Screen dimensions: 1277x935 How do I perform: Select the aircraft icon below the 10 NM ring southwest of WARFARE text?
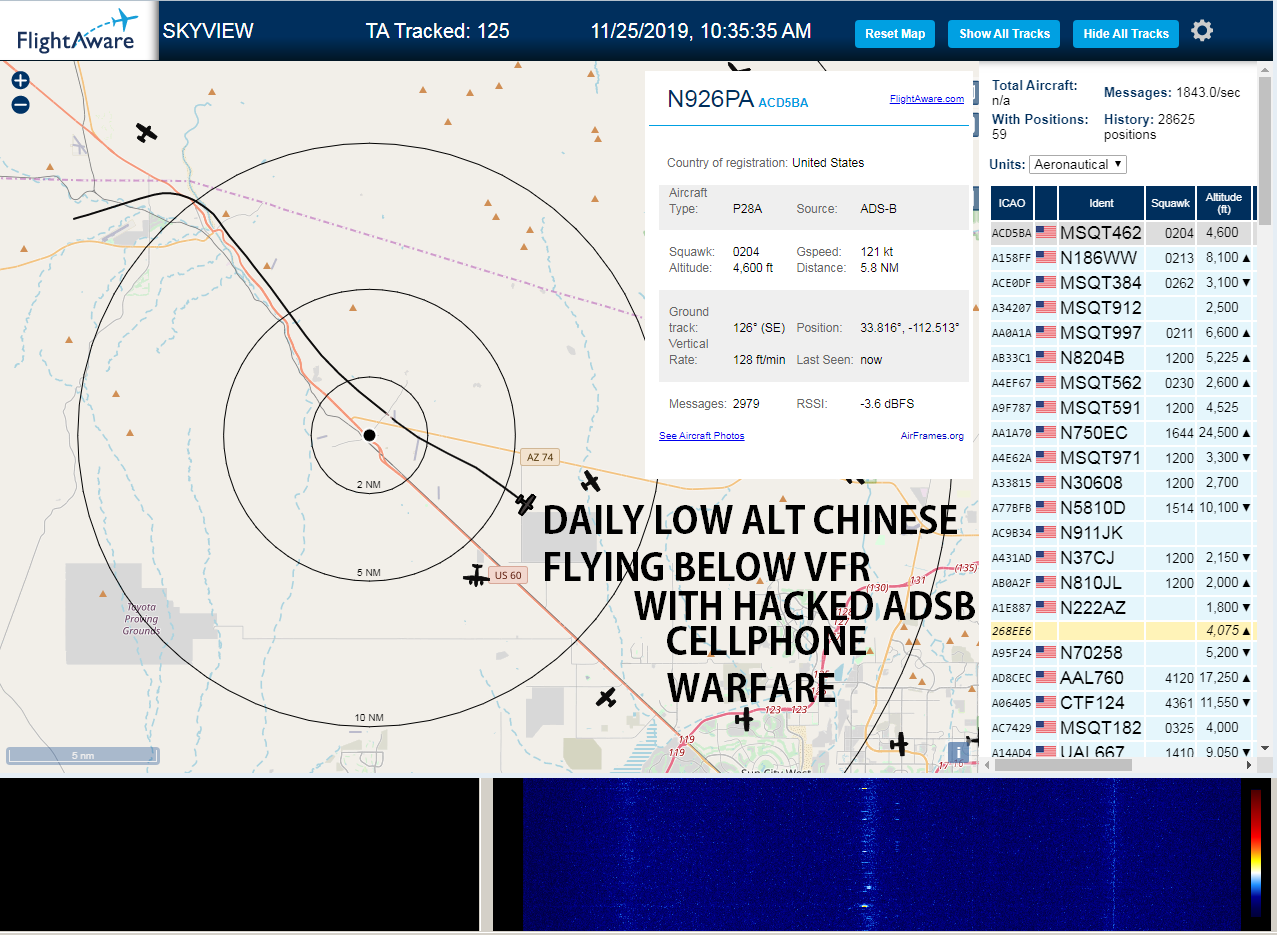coord(606,697)
